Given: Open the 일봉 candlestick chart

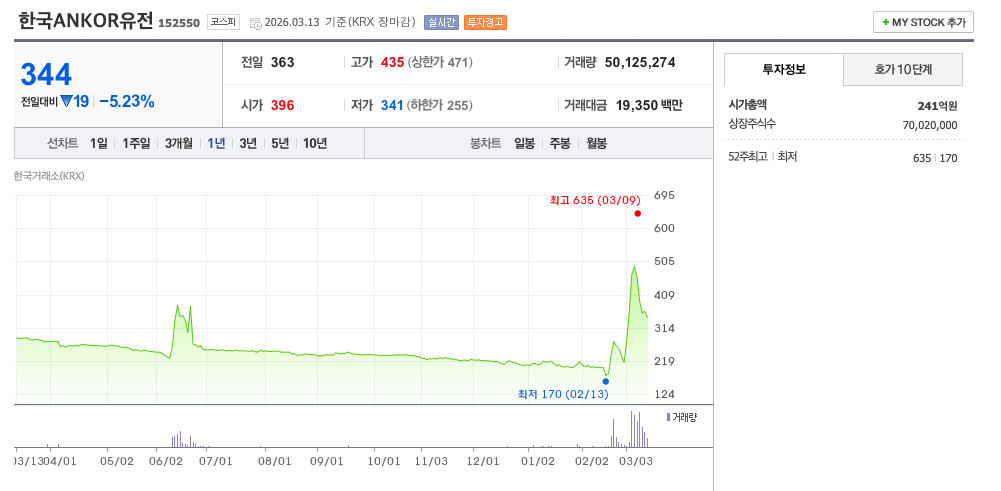Looking at the screenshot, I should 525,143.
